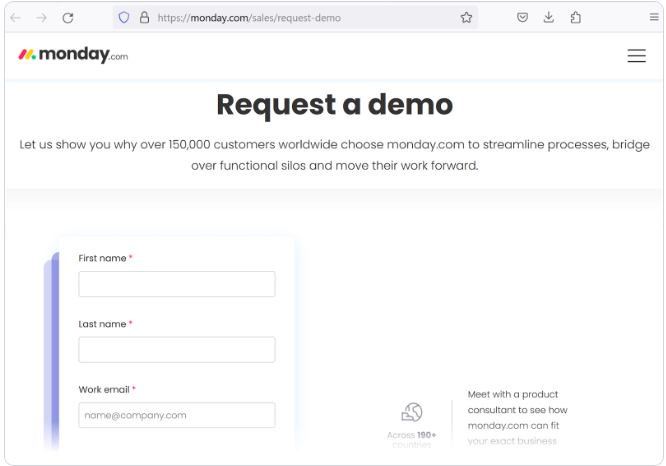Save page to Pocket
The image size is (666, 466).
click(x=522, y=17)
